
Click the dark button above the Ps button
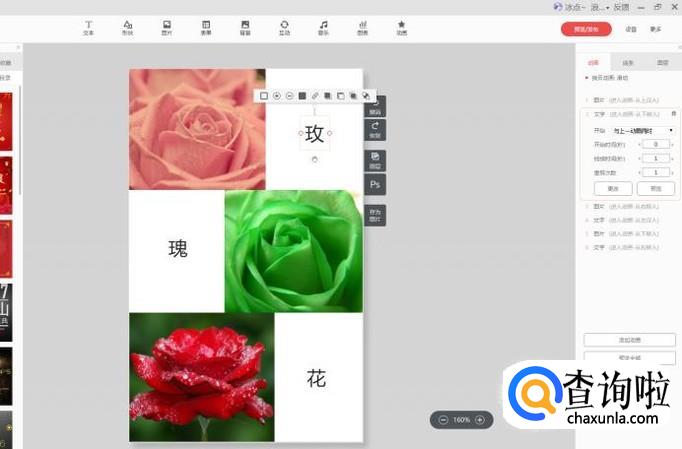[x=375, y=160]
